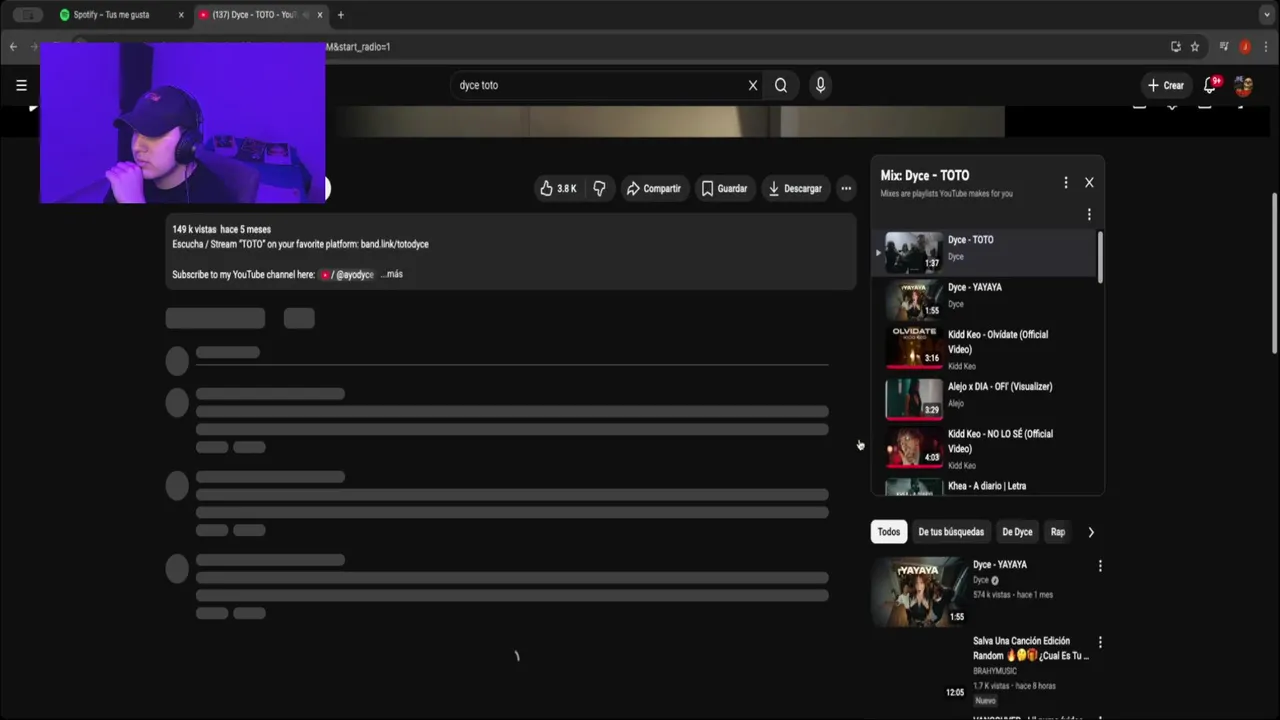Open options for the Dyce - YAYAYA recommendation
Viewport: 1280px width, 720px height.
pos(1100,566)
